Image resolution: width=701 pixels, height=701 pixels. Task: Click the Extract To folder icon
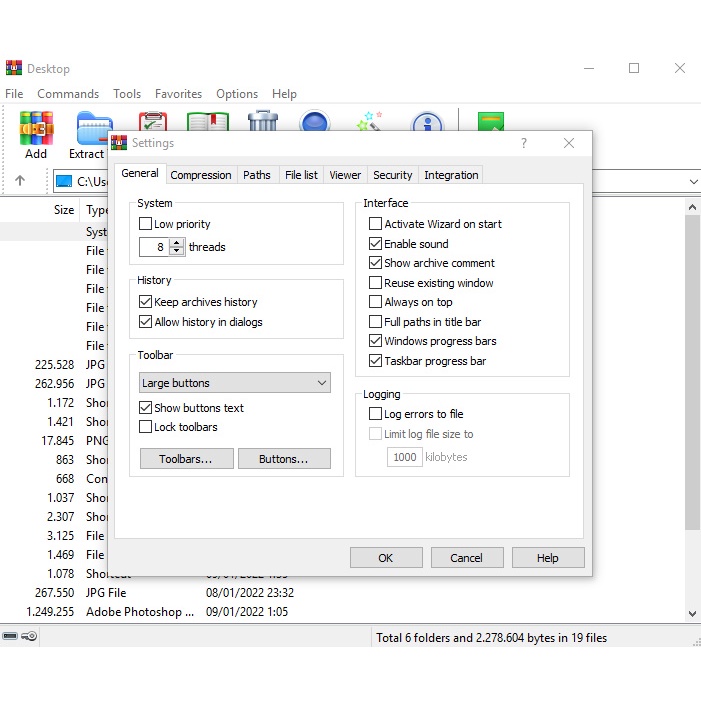tap(89, 128)
